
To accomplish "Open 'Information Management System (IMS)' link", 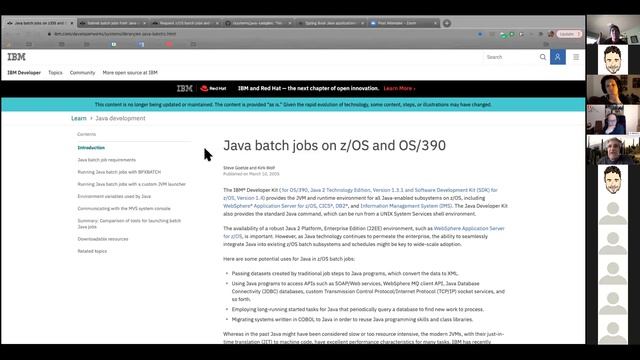I will click(406, 206).
